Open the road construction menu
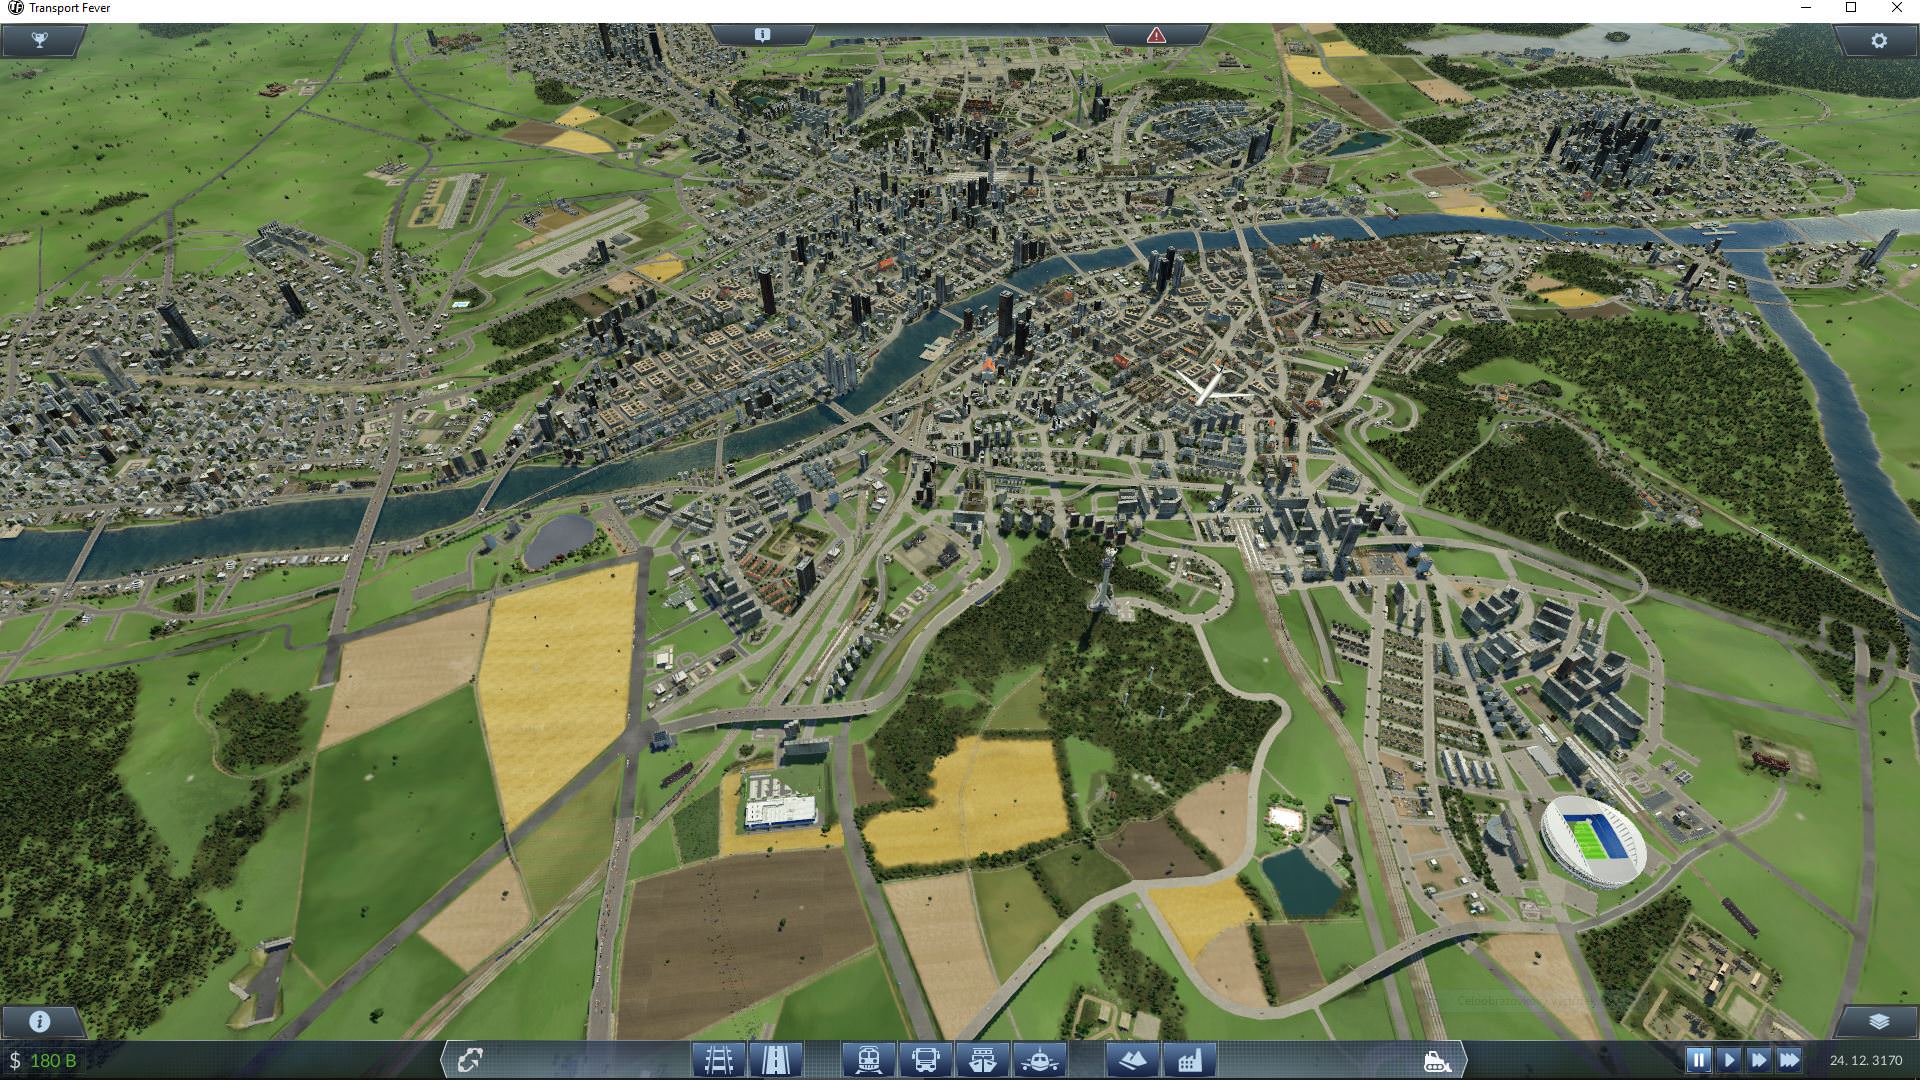1920x1080 pixels. tap(775, 1058)
